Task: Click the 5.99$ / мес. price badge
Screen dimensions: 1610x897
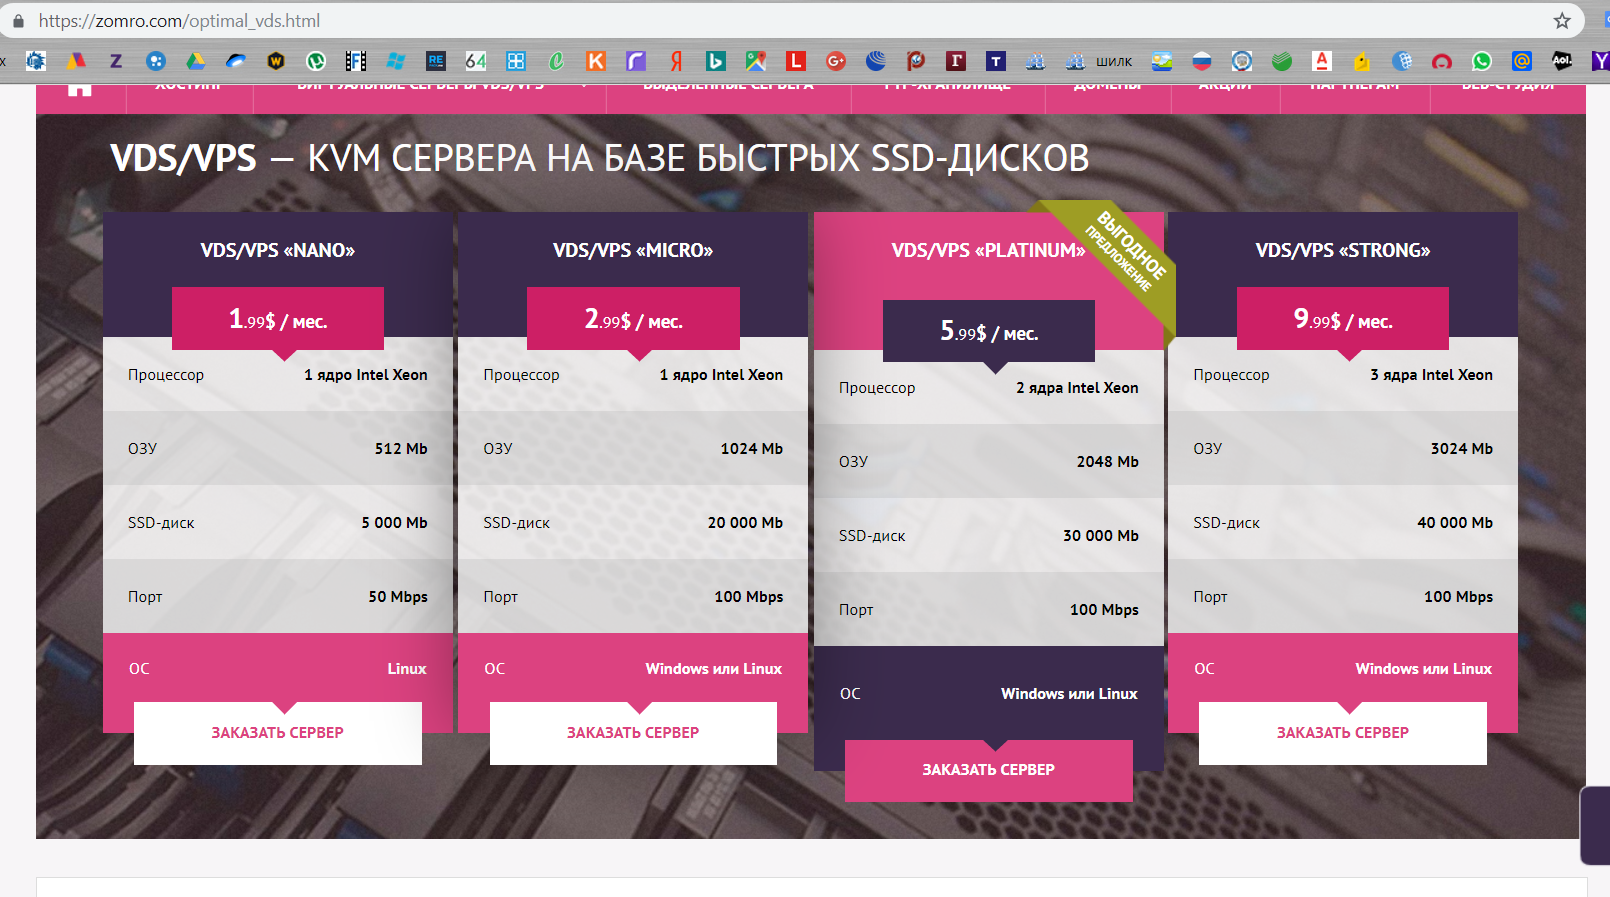Action: tap(989, 331)
